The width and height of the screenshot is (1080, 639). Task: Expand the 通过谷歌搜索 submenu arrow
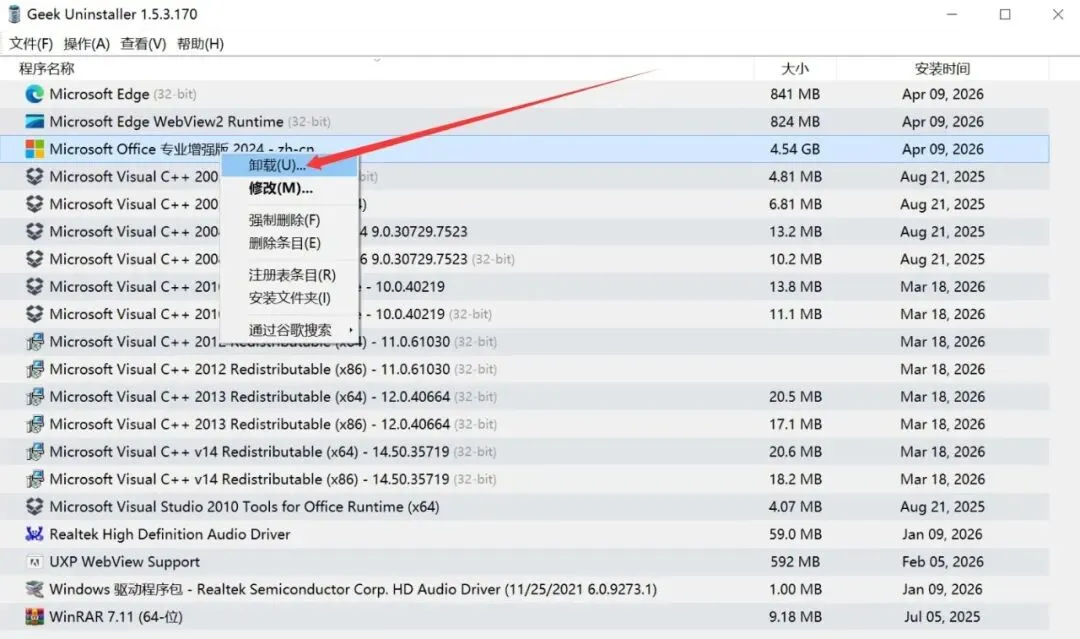click(351, 330)
